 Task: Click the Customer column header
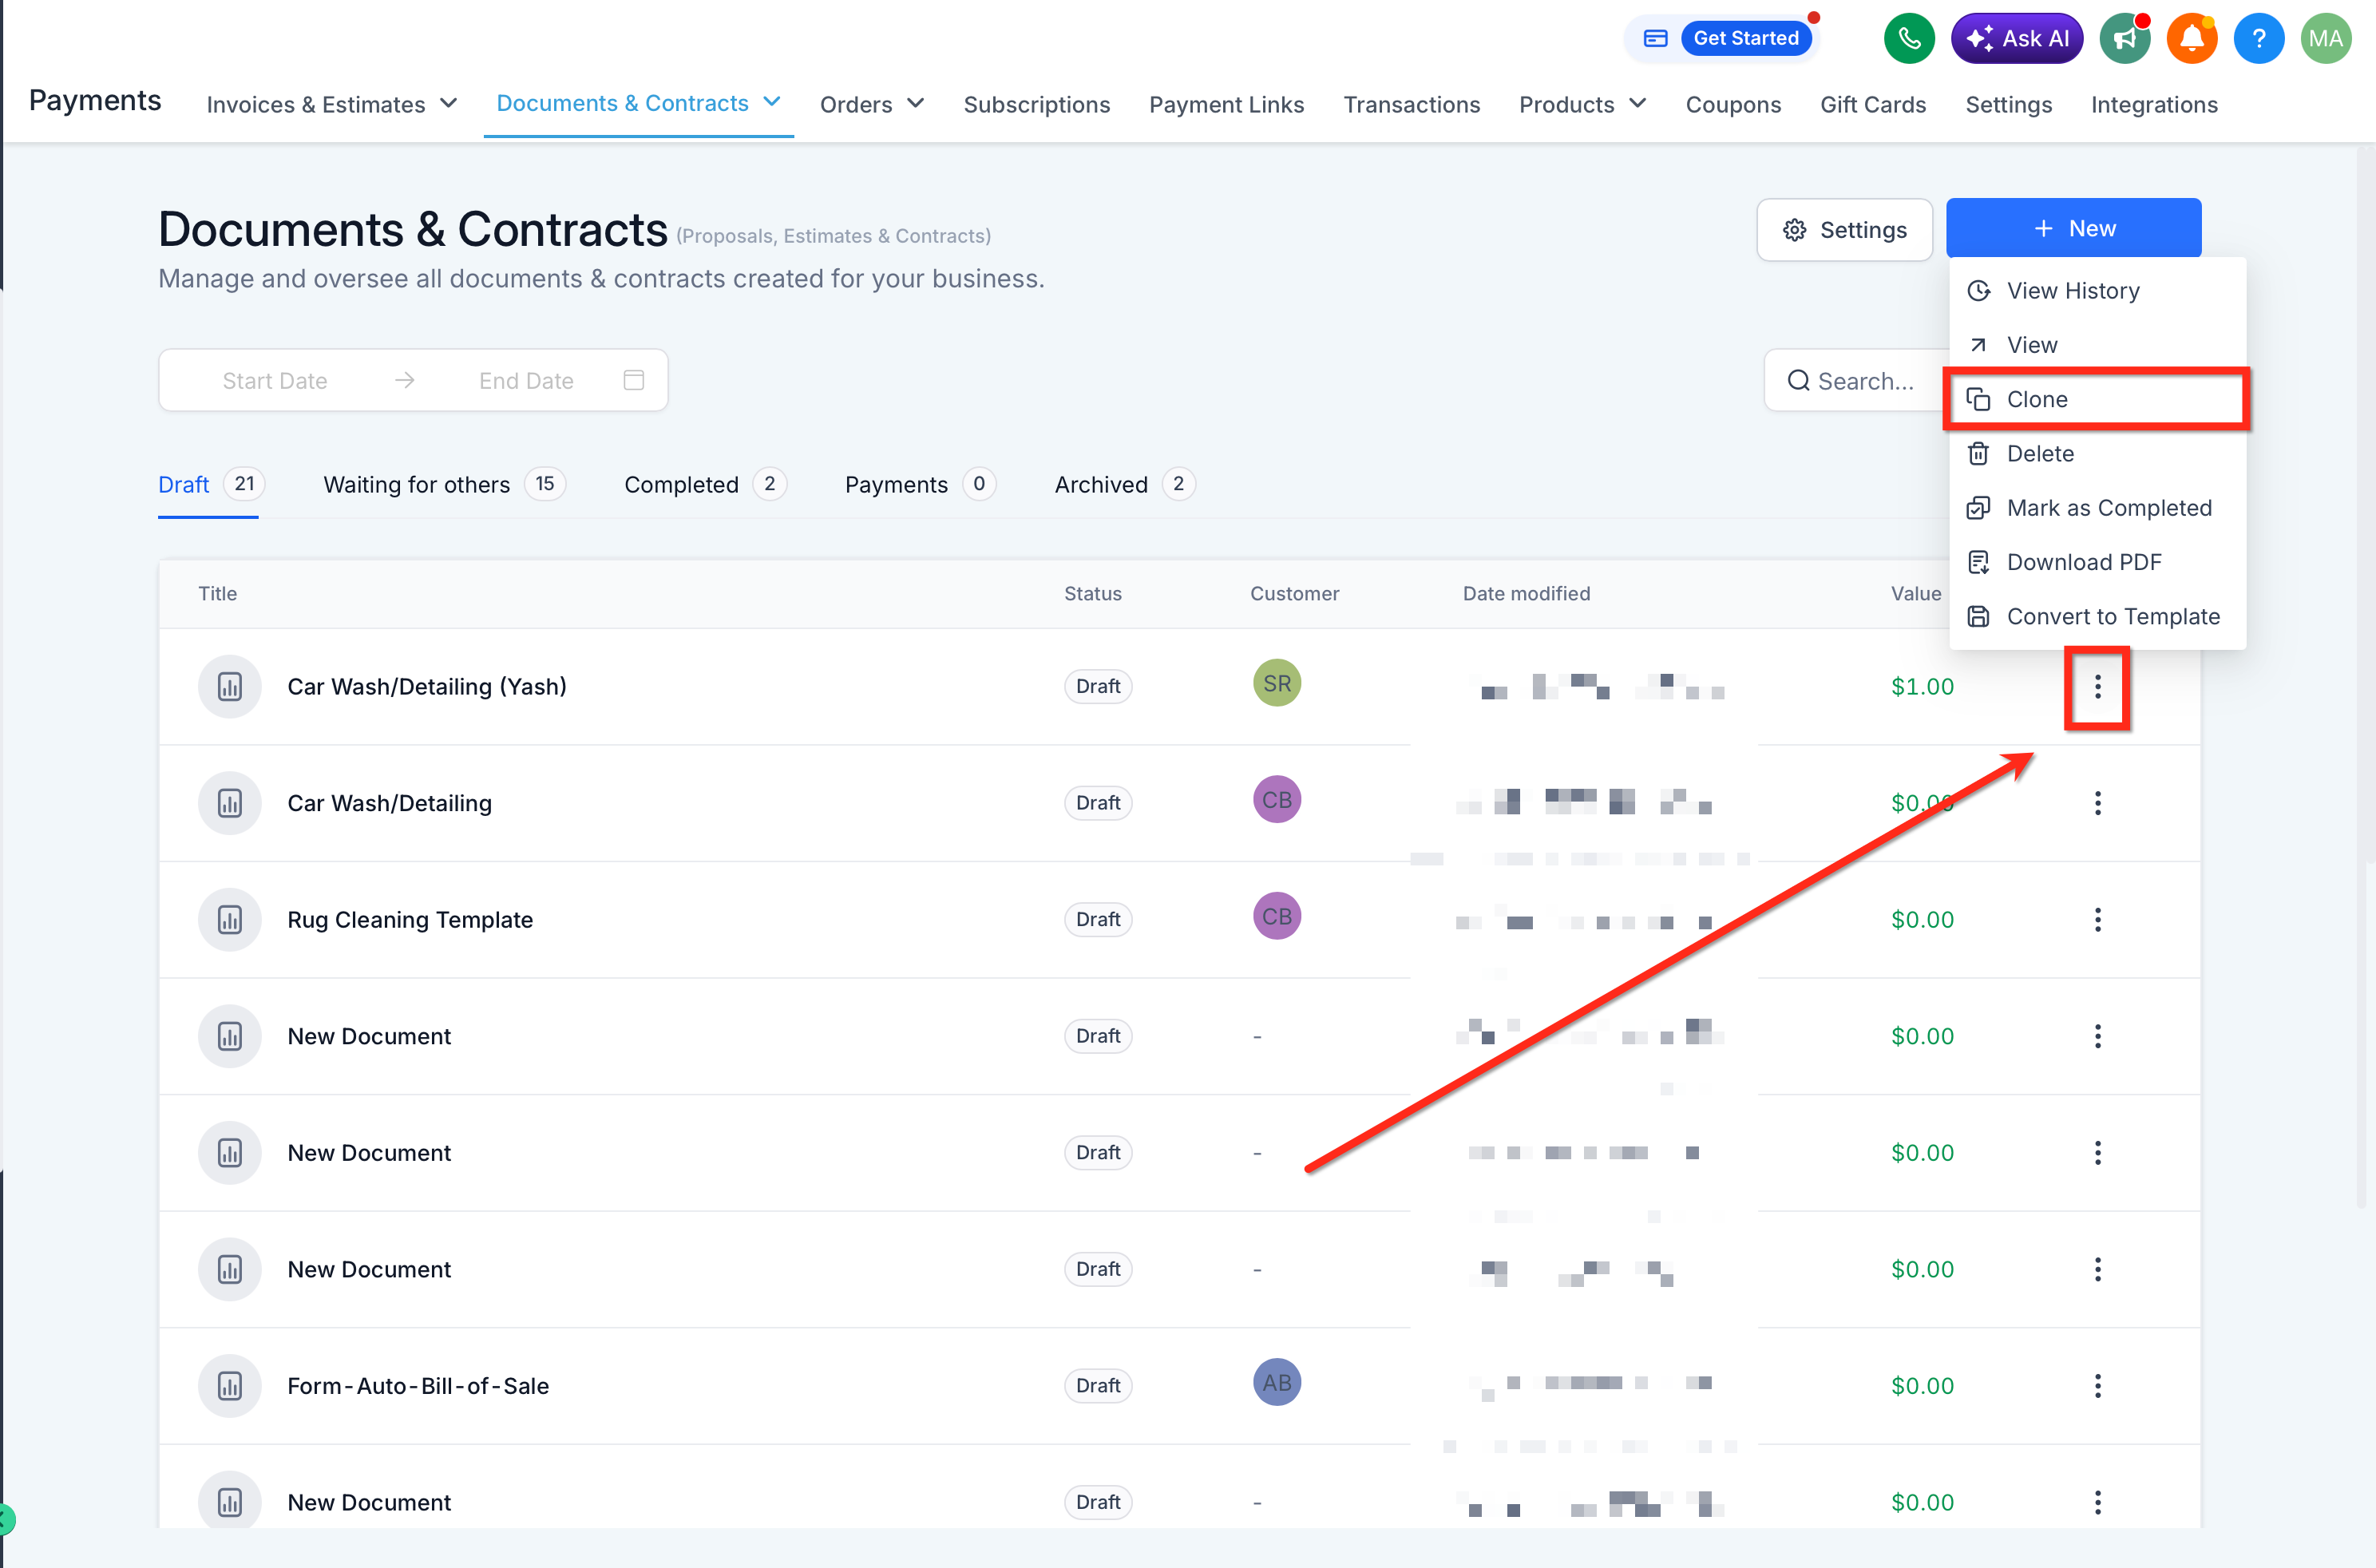click(x=1294, y=593)
